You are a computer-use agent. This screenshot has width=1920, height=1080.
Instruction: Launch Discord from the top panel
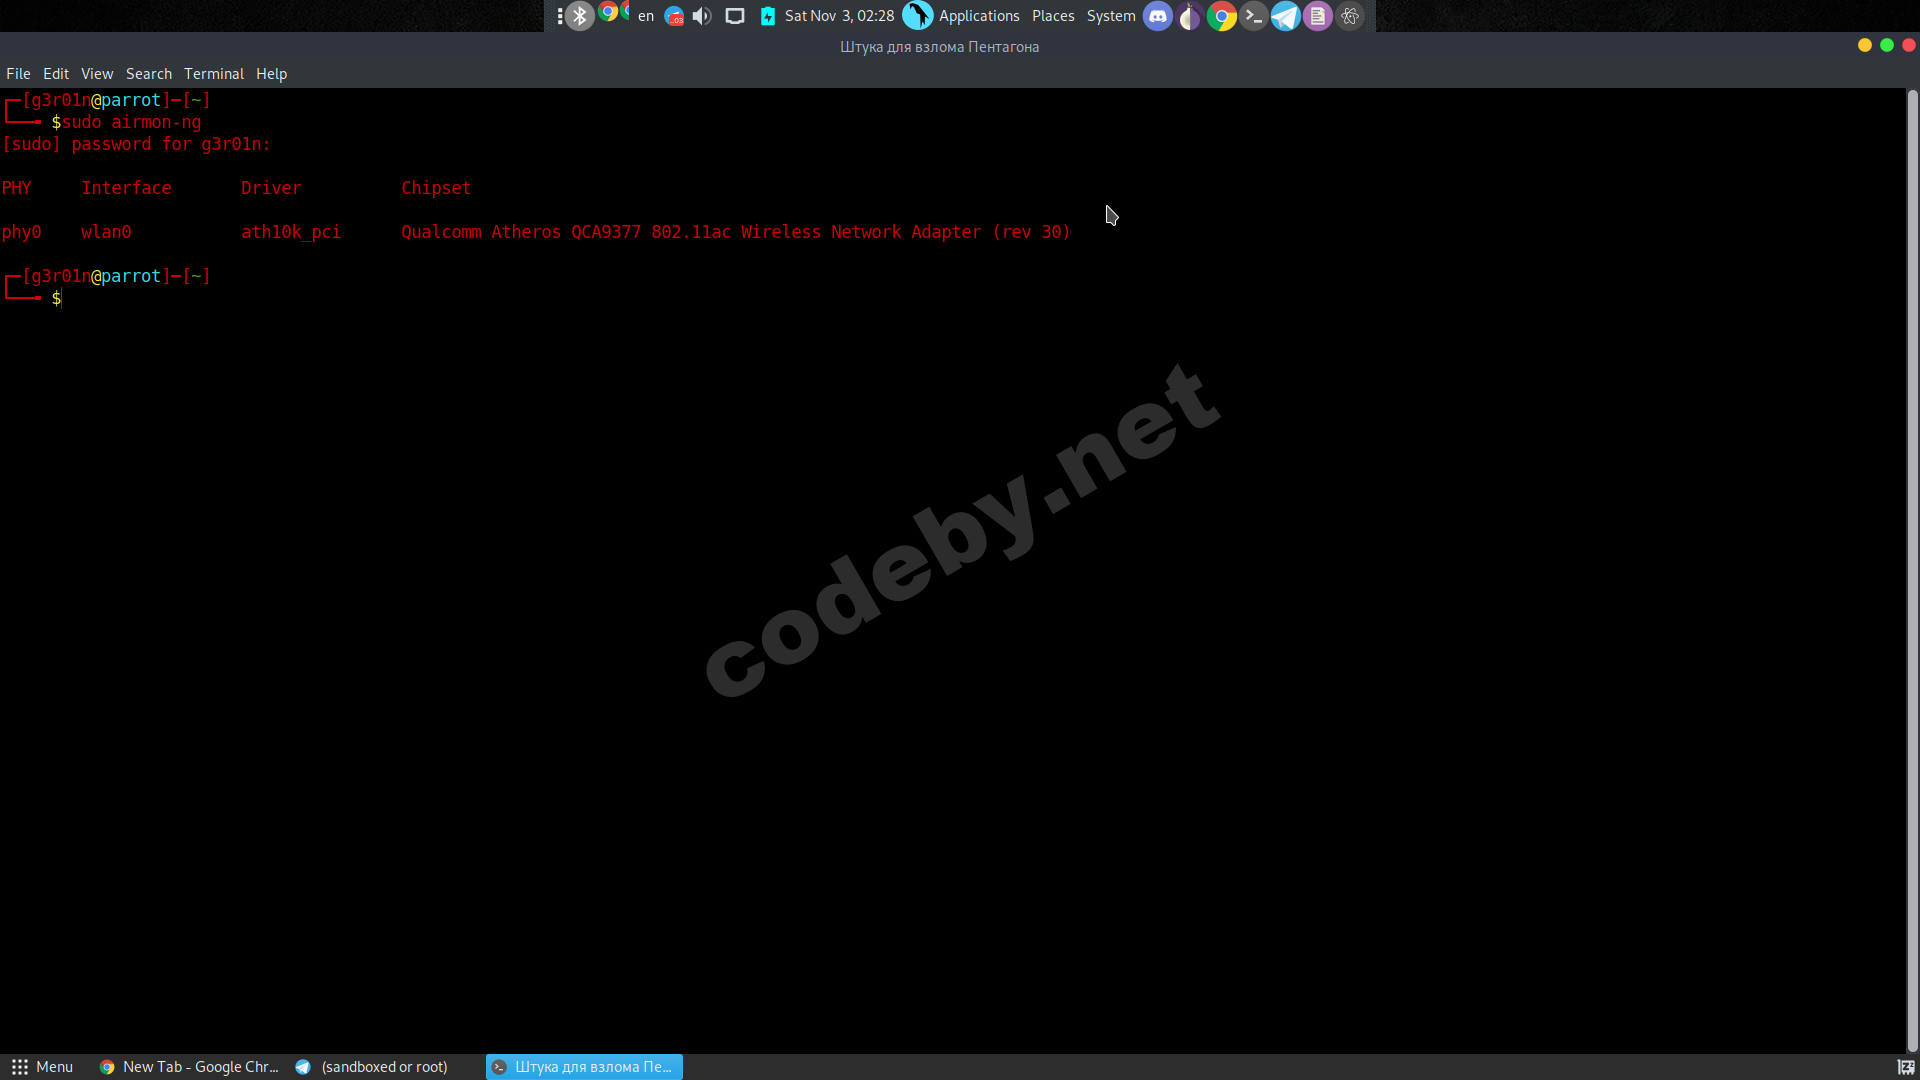coord(1157,16)
